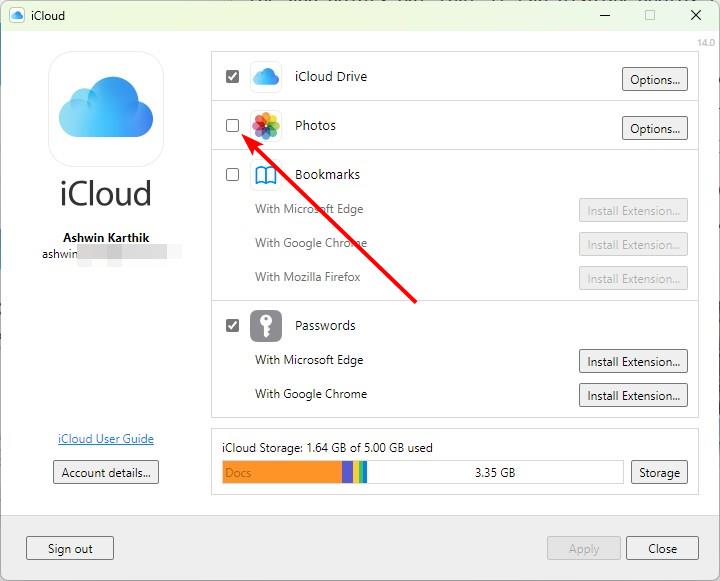The width and height of the screenshot is (720, 581).
Task: Sign out of iCloud
Action: coord(70,548)
